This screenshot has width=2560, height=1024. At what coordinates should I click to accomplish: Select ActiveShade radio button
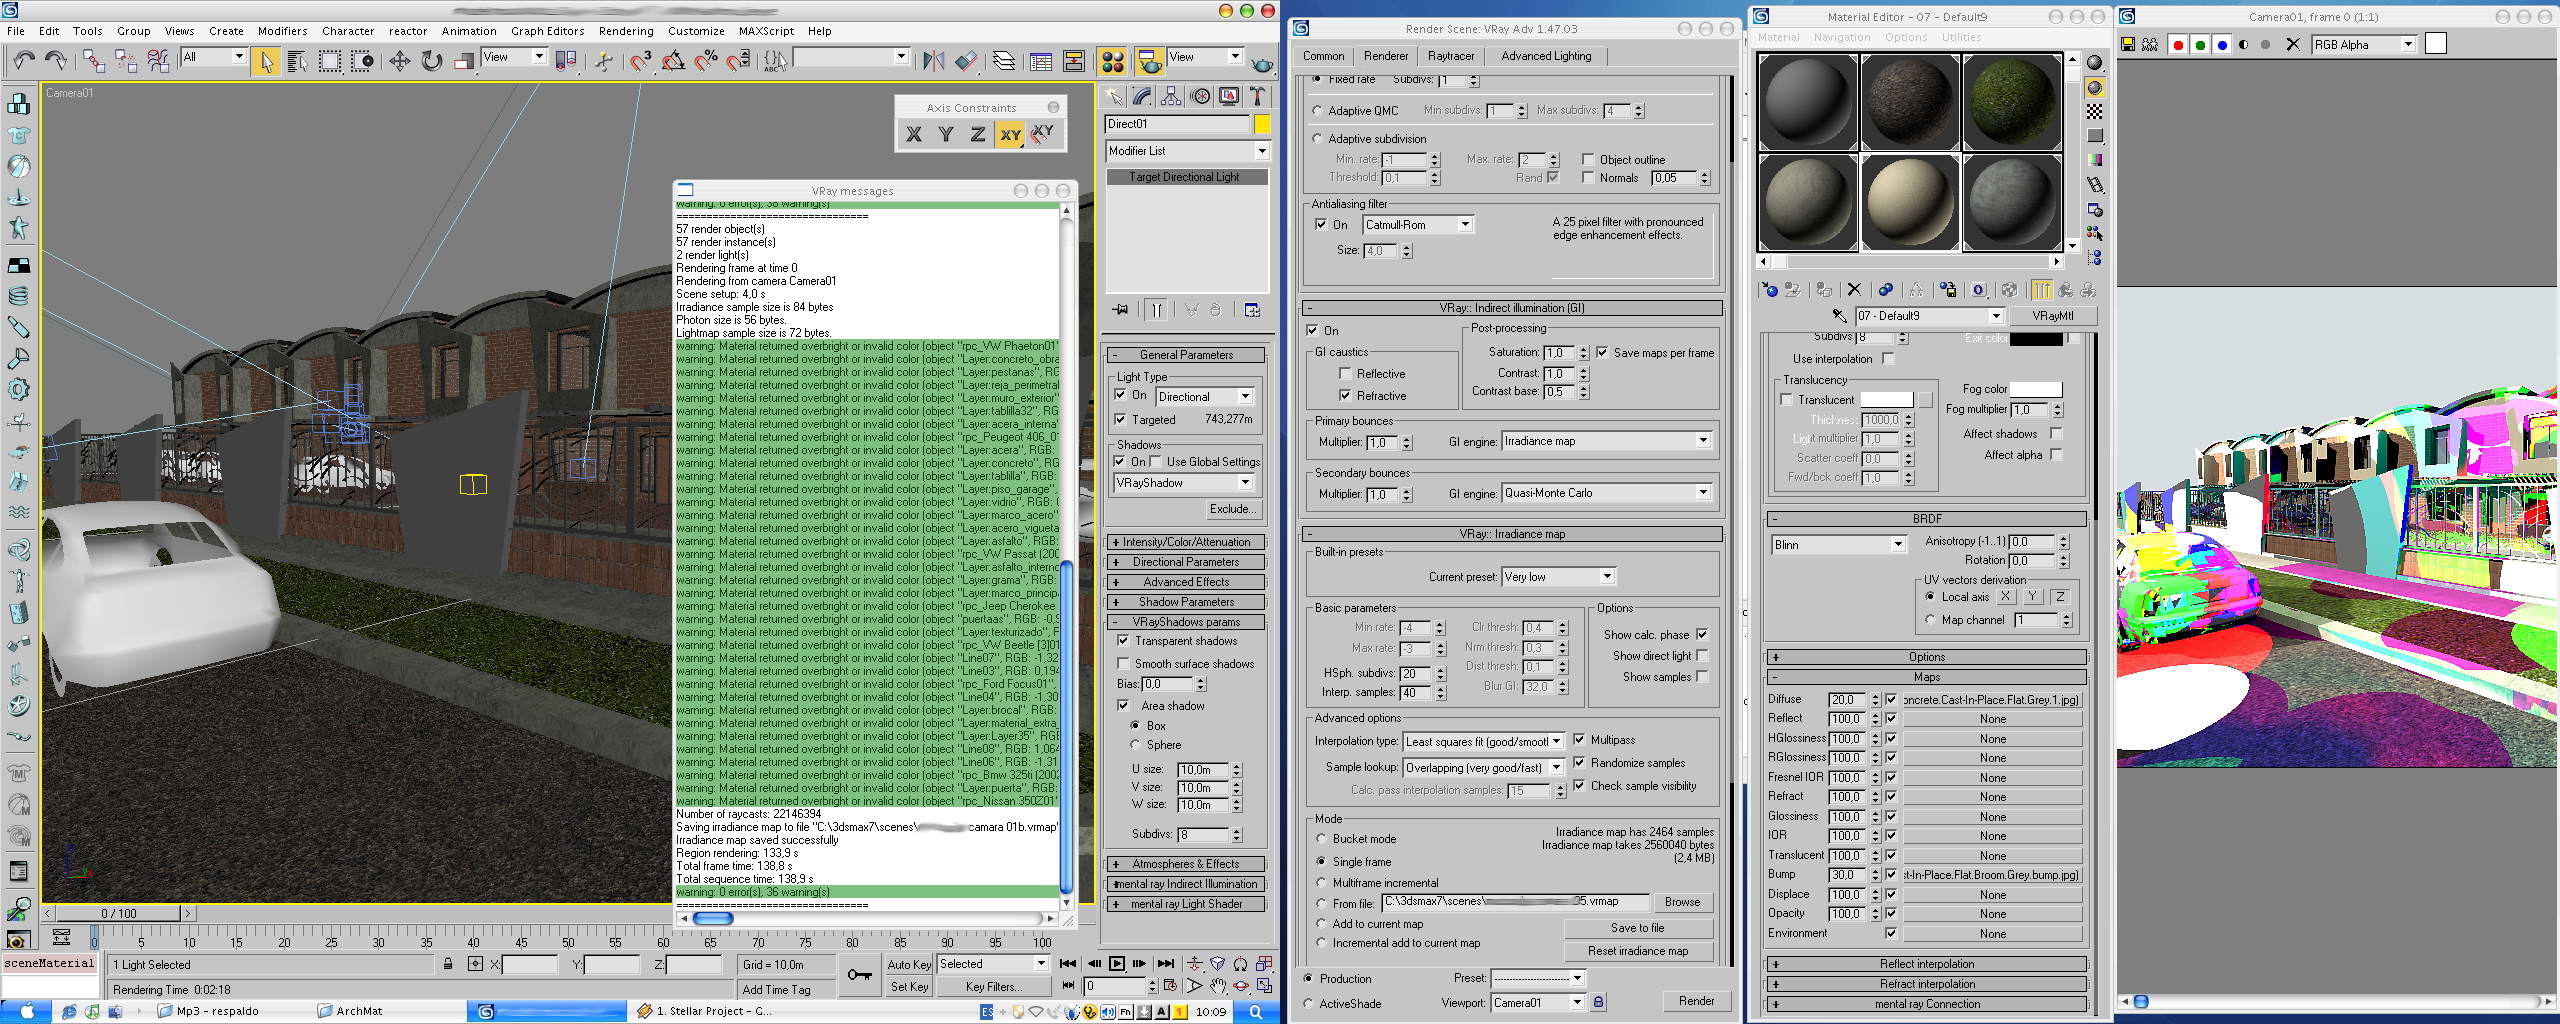click(x=1308, y=1004)
